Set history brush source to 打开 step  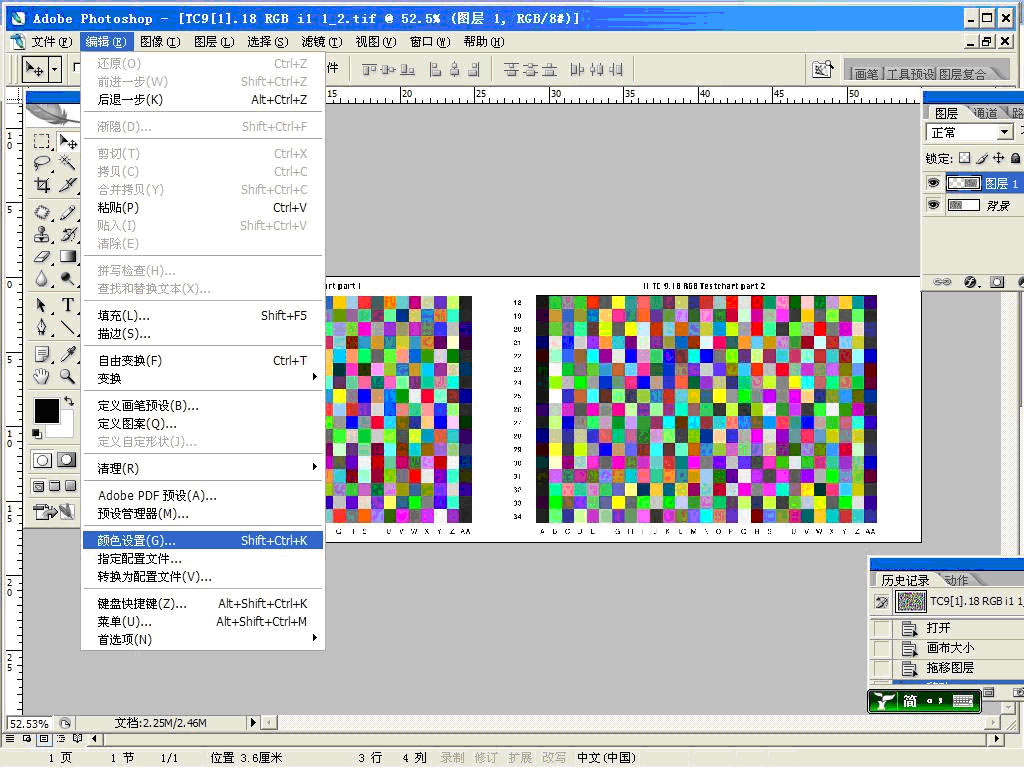click(x=882, y=628)
